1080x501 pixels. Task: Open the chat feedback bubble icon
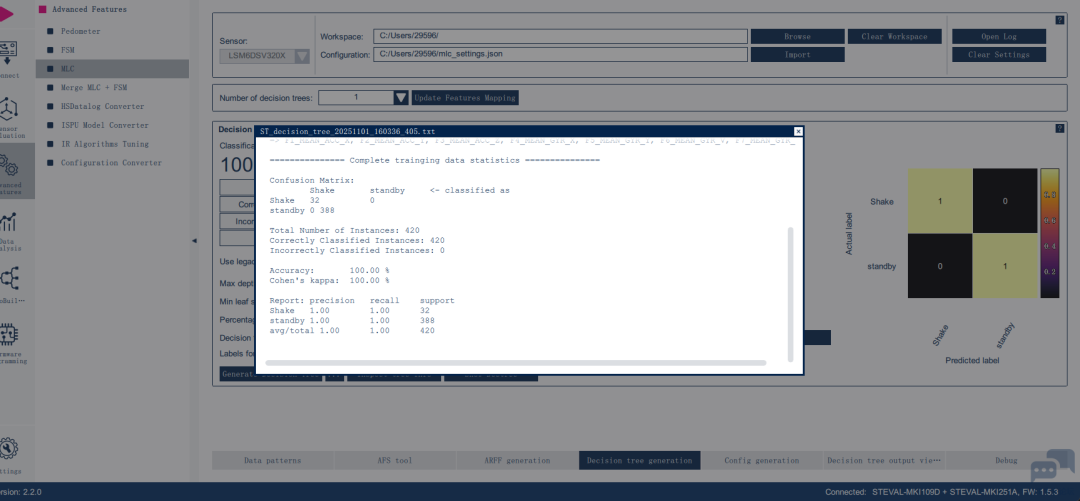[x=1052, y=465]
